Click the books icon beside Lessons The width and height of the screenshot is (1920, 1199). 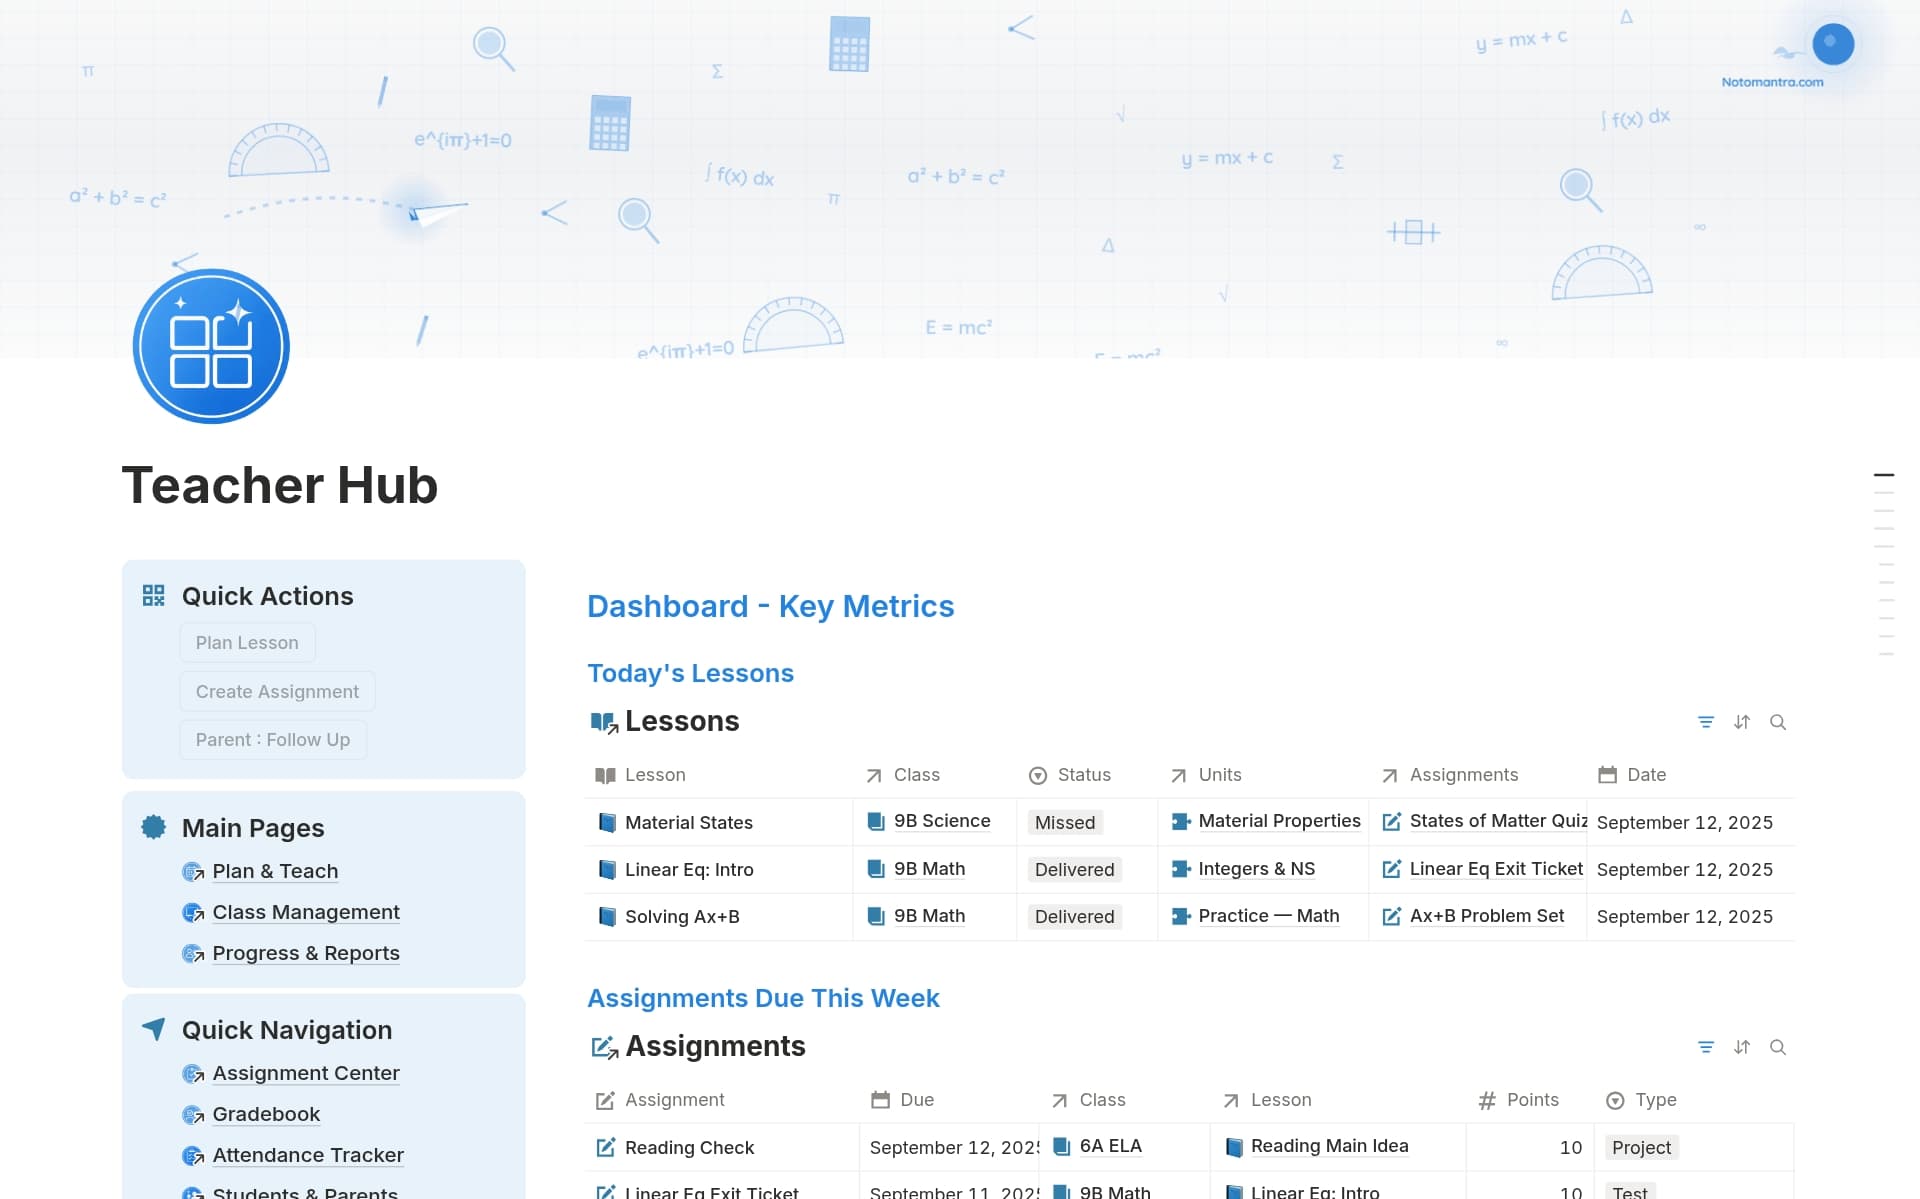click(603, 721)
